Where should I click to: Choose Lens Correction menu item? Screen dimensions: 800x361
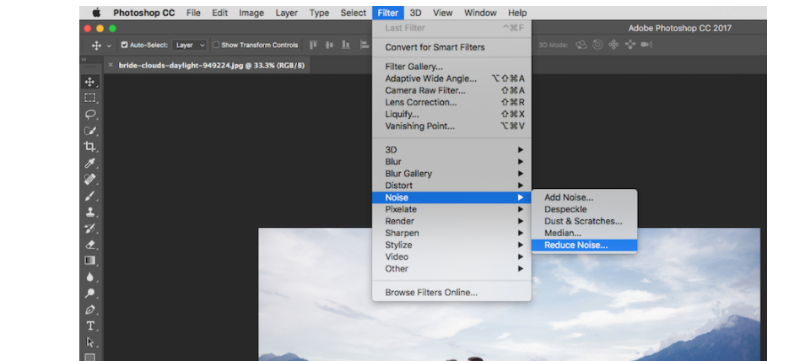click(x=452, y=102)
